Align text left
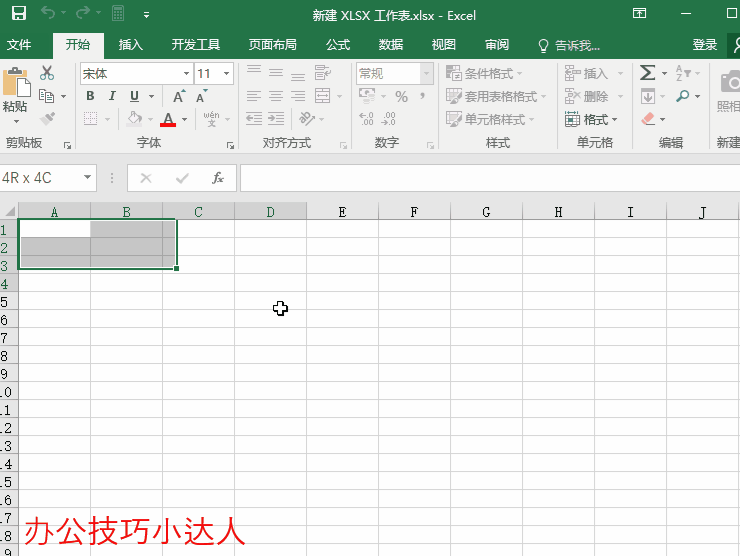This screenshot has width=740, height=556. coord(254,96)
